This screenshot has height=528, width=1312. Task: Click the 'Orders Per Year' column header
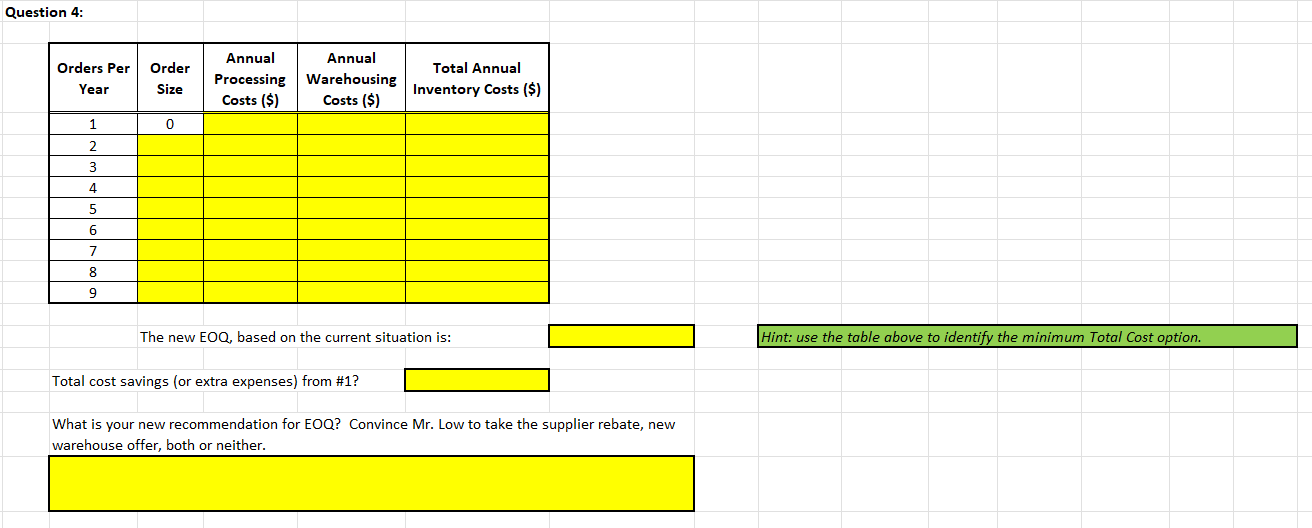tap(93, 78)
